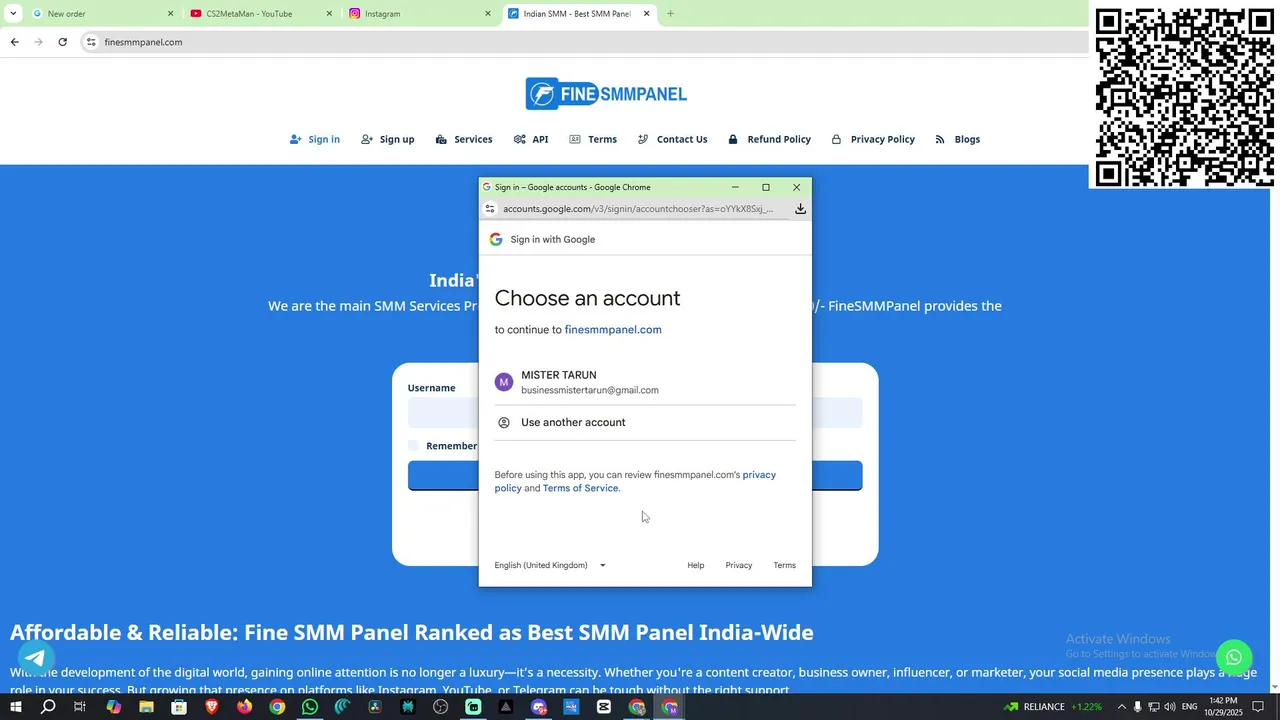Open OBS Studio from the taskbar
1280x720 pixels.
point(441,707)
